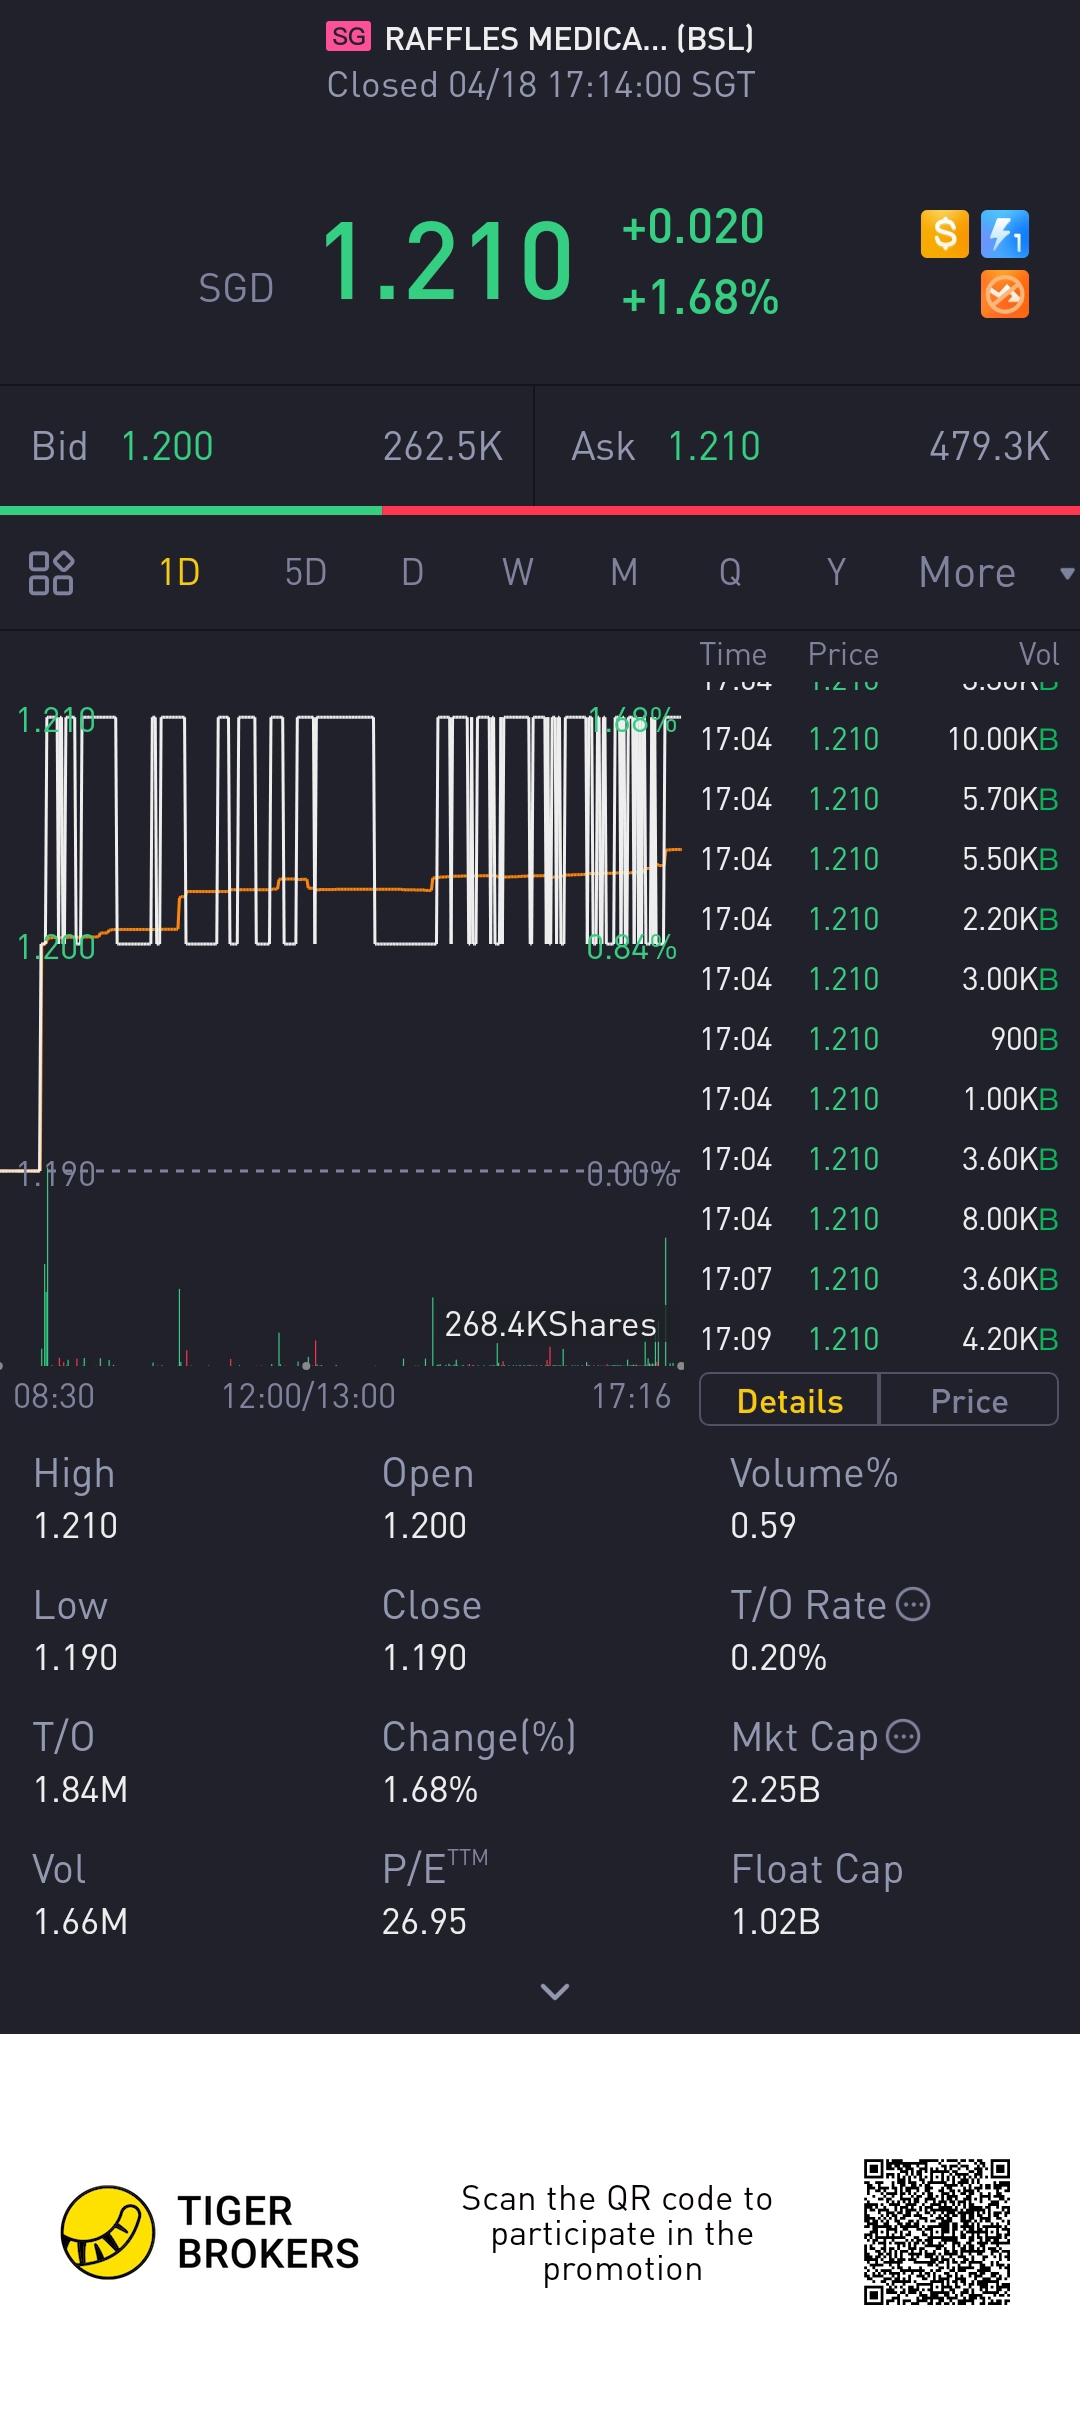Tap the Open 1.200 value

tap(425, 1526)
